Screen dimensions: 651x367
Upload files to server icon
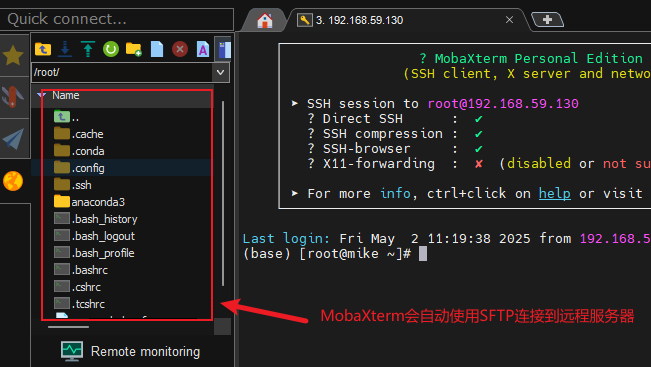(88, 49)
